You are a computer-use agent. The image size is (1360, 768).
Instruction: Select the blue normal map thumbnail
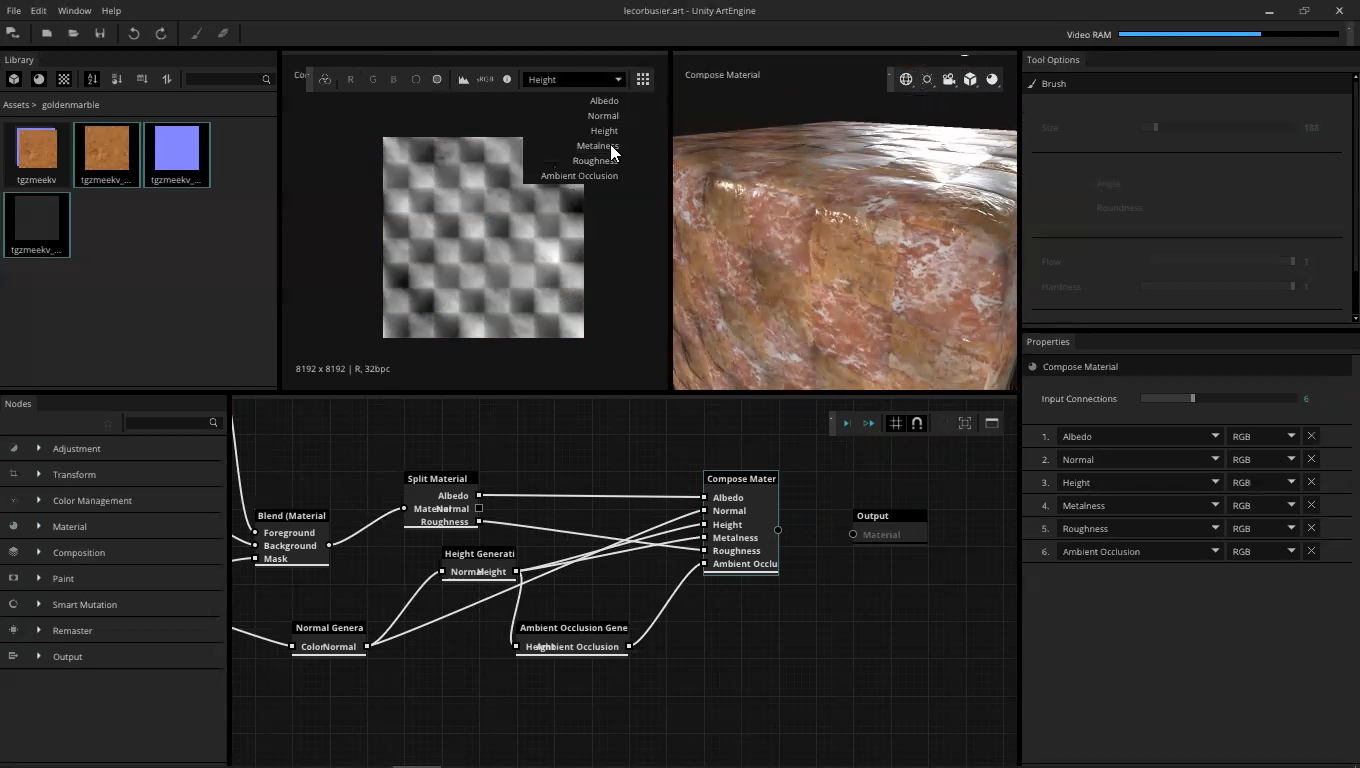pos(177,149)
